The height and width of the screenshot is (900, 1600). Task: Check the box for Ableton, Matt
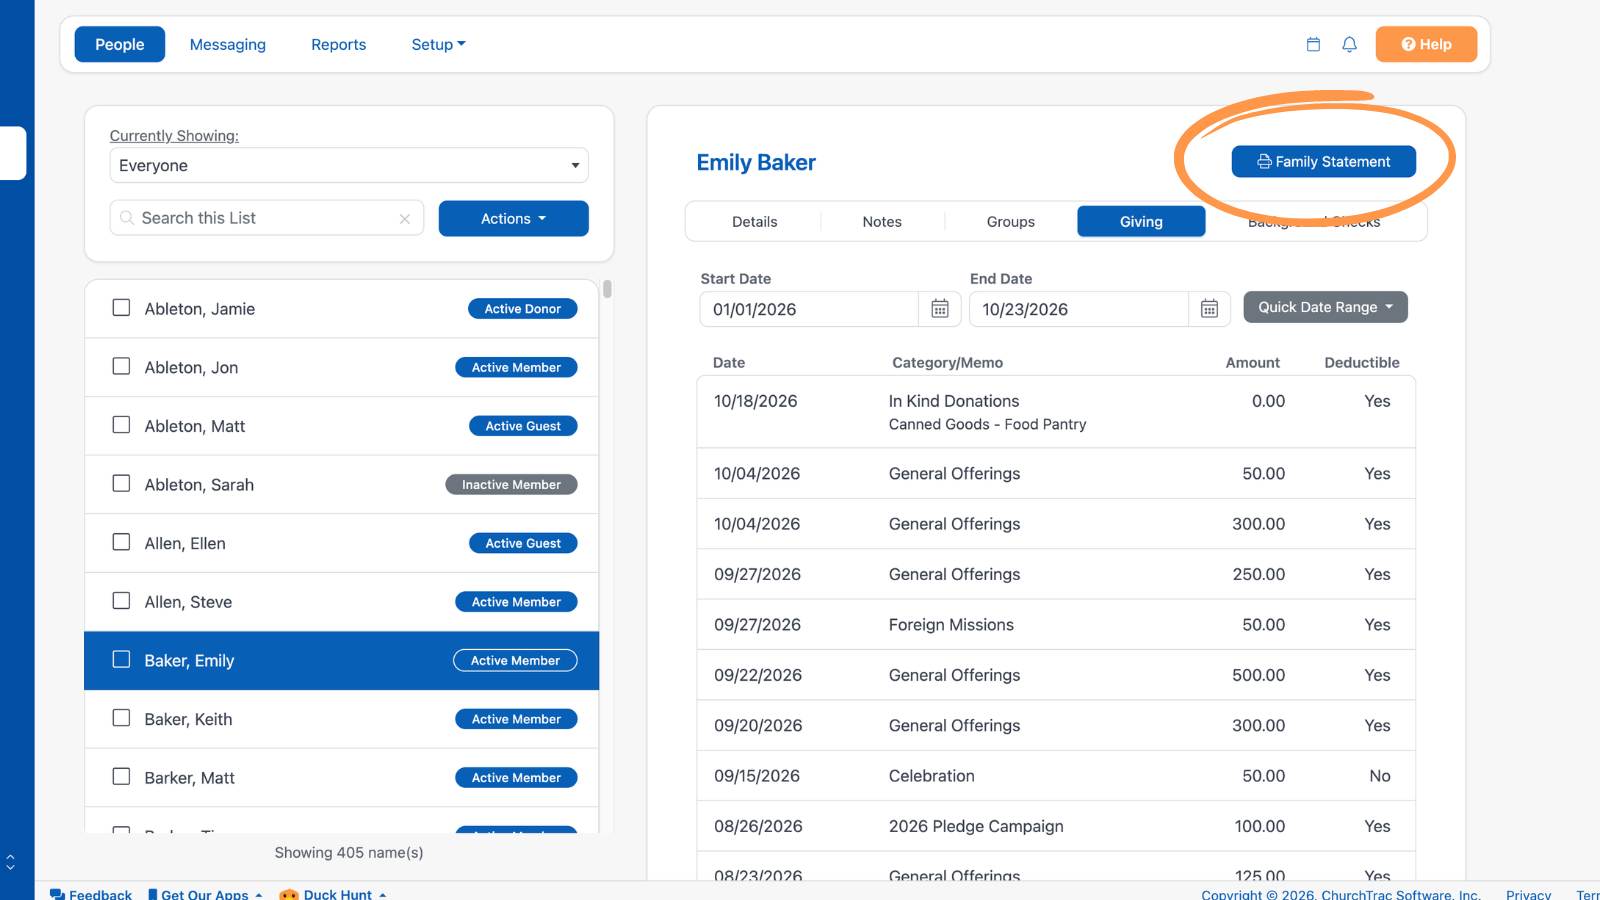[x=121, y=425]
